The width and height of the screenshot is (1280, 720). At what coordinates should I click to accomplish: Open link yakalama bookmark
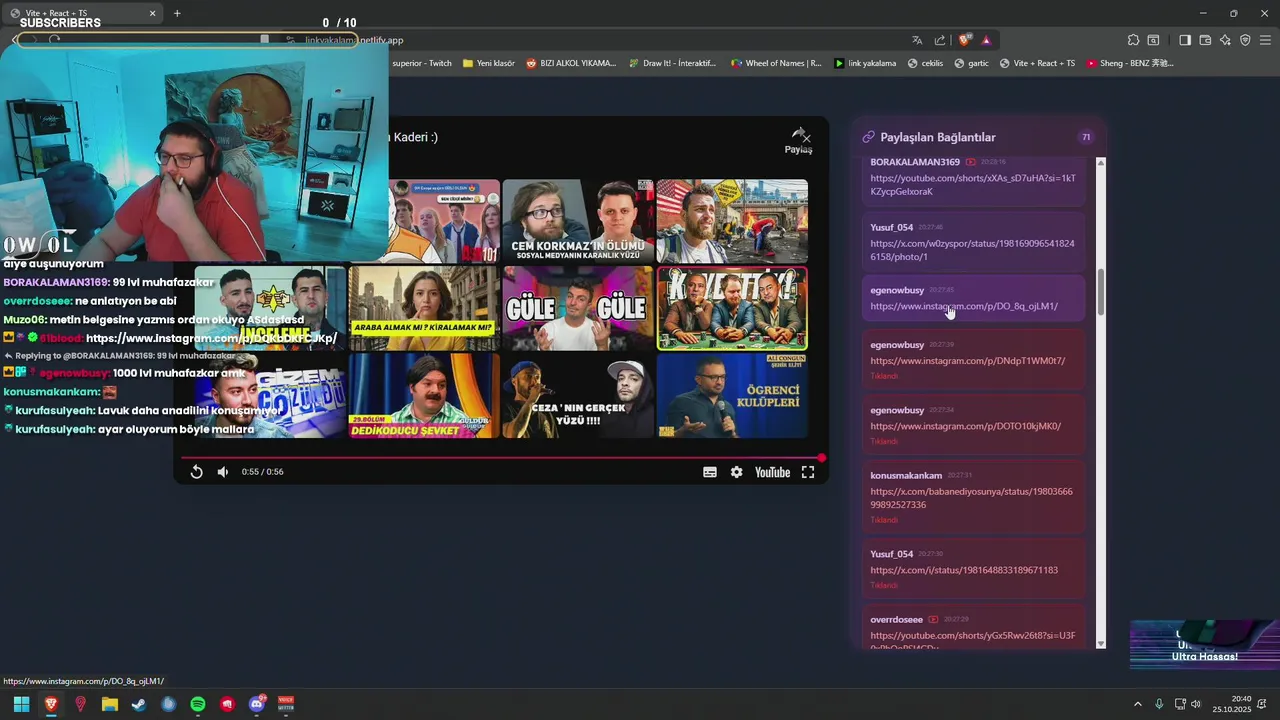coord(865,63)
